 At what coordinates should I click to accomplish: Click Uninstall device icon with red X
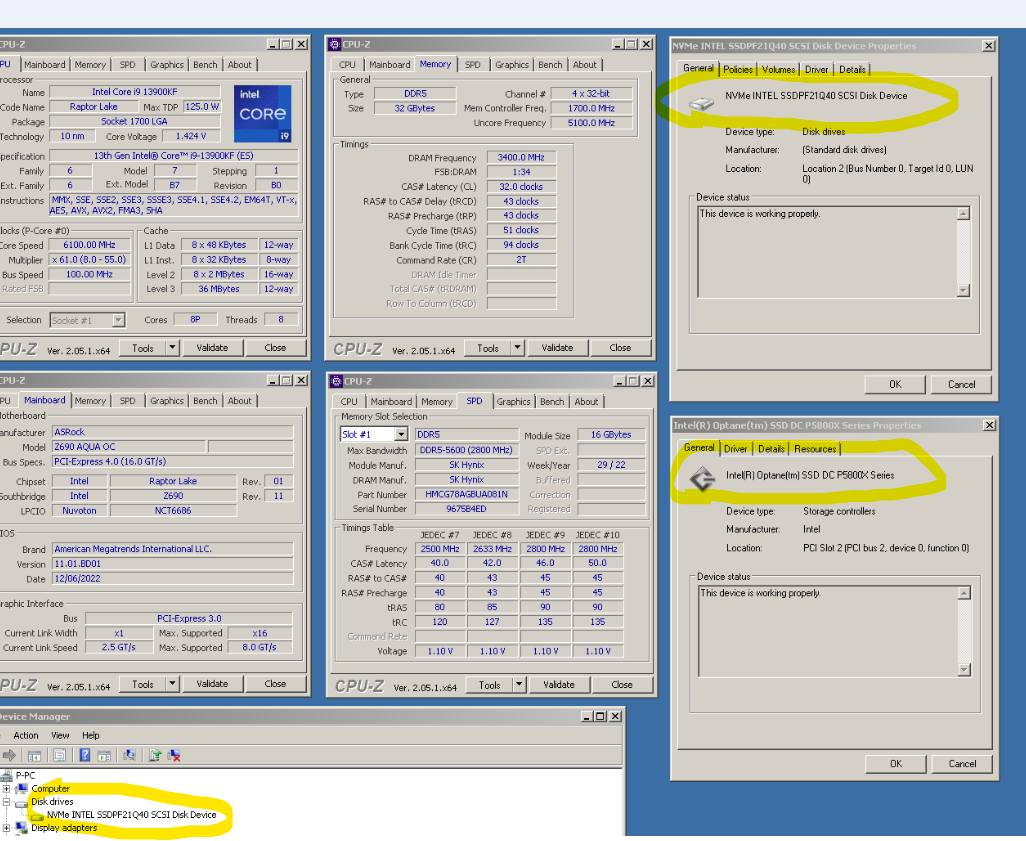coord(173,755)
